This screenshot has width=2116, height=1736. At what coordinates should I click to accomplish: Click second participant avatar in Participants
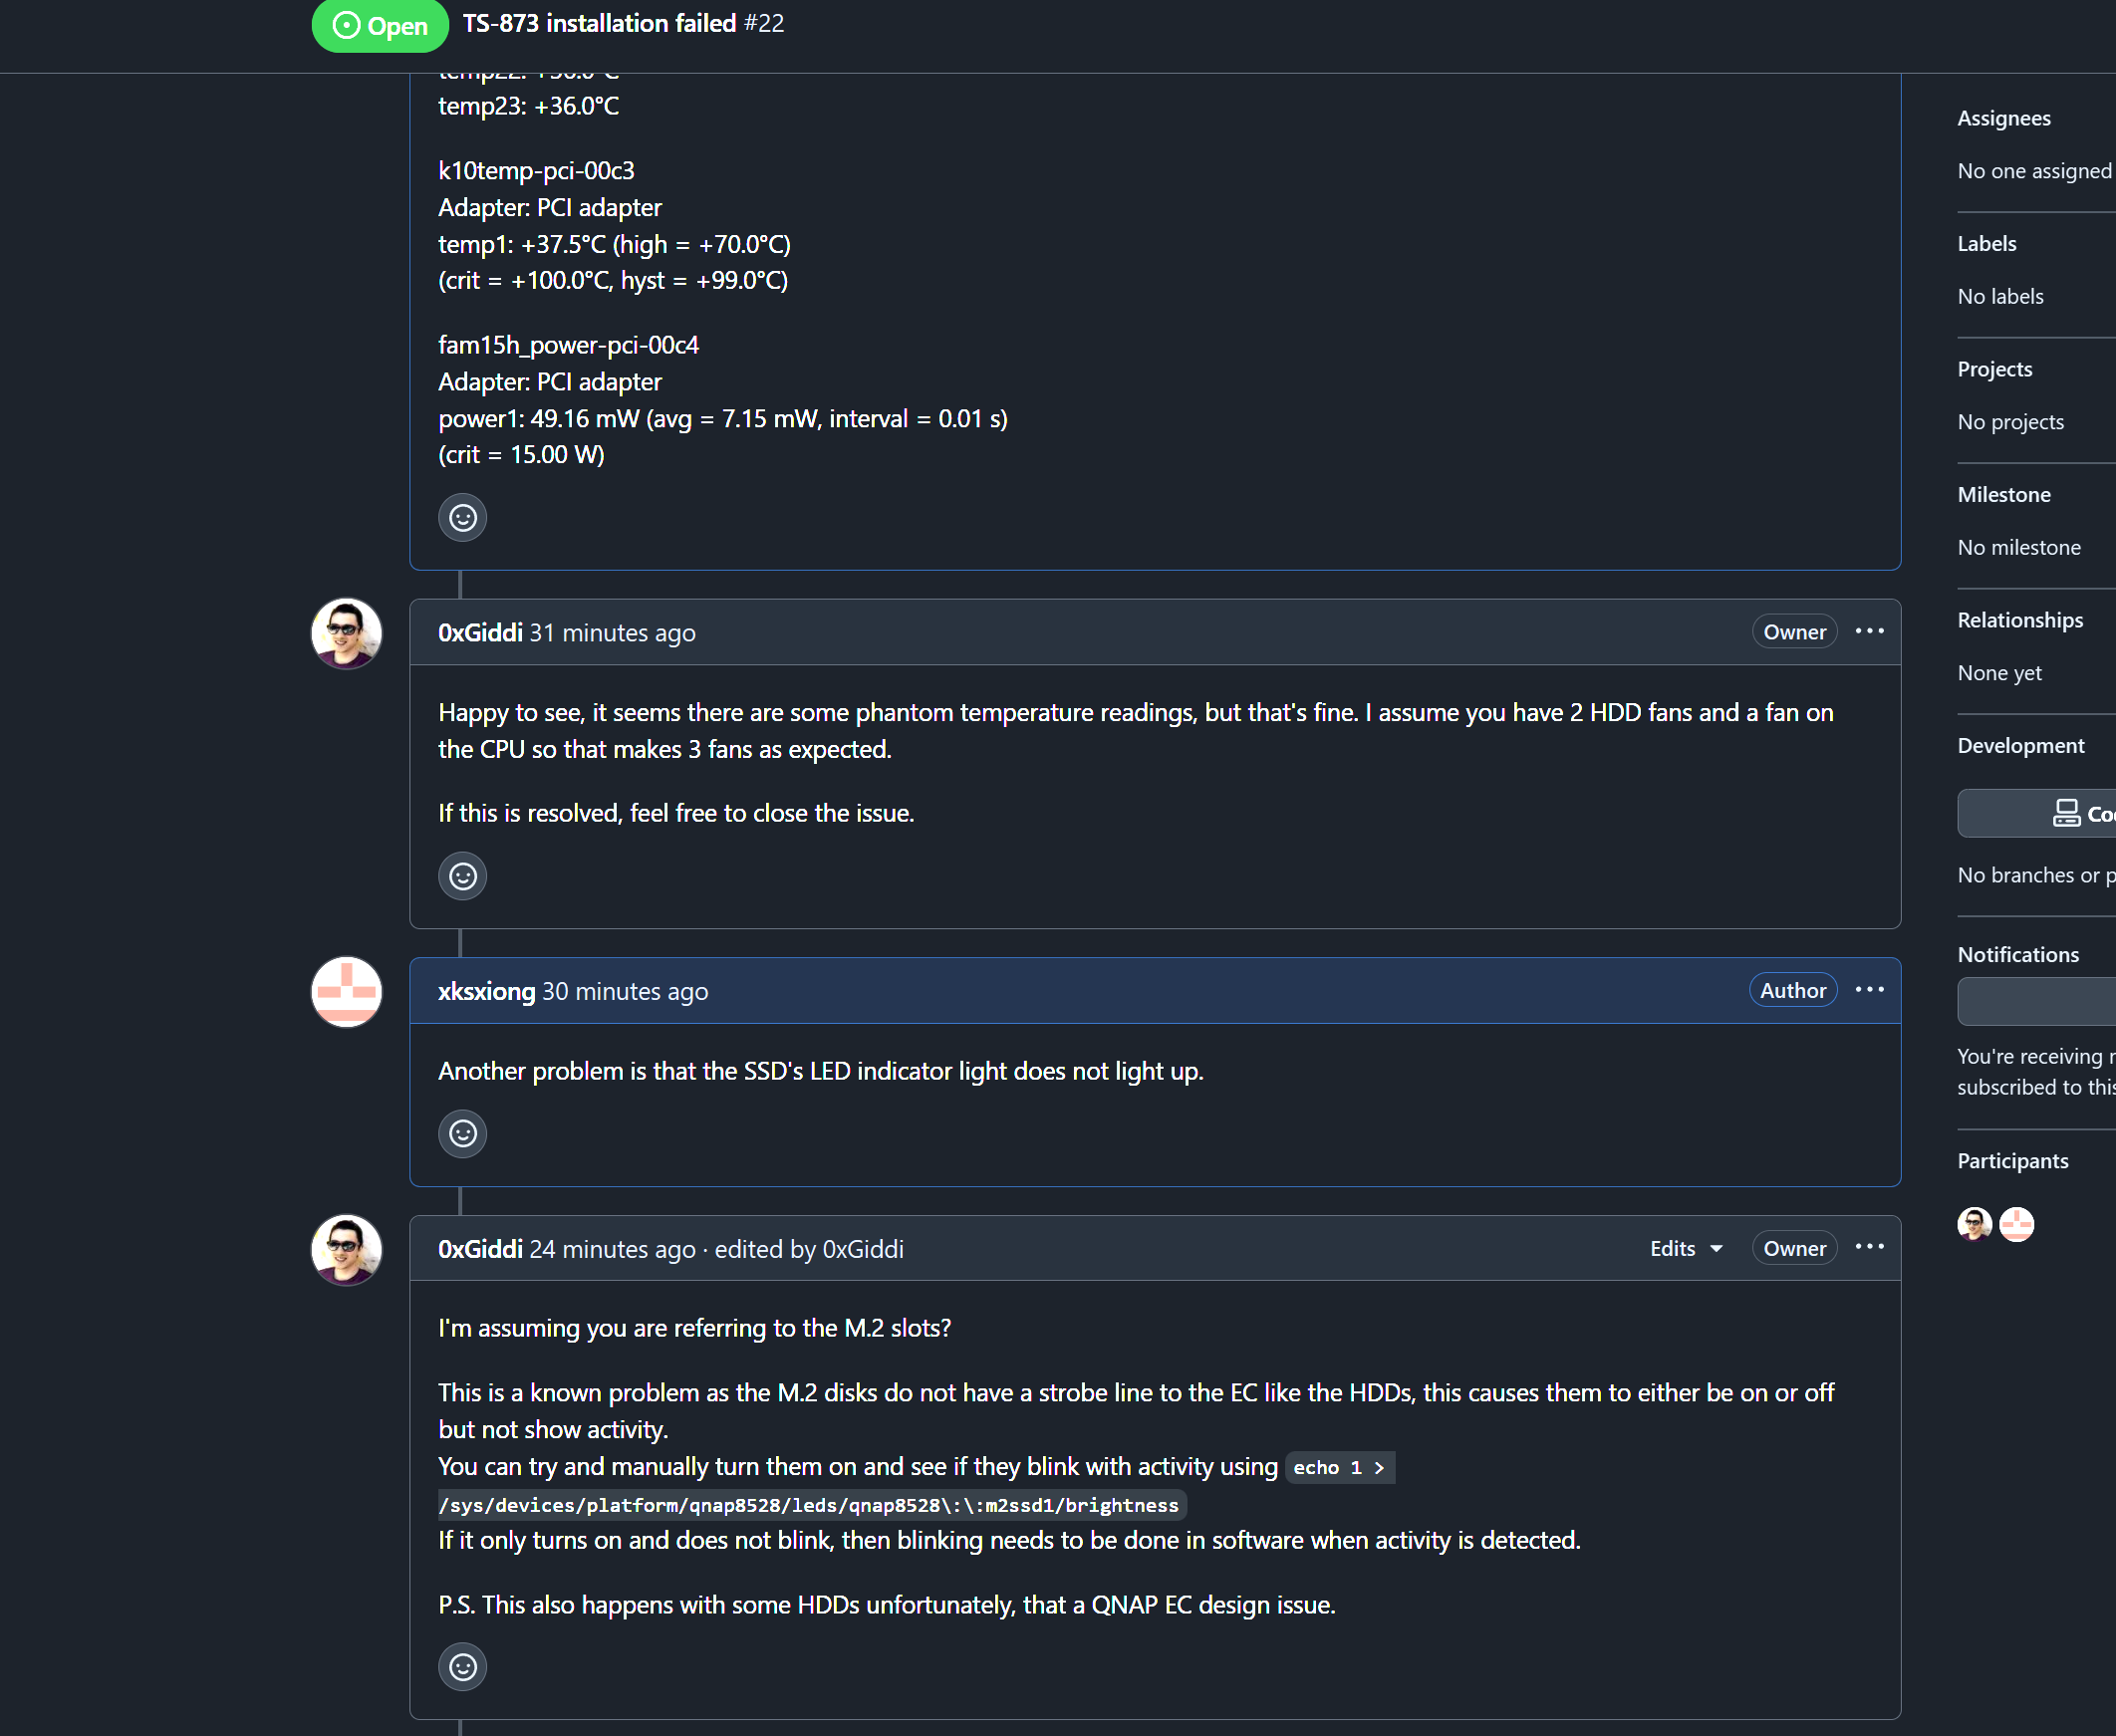point(2016,1224)
